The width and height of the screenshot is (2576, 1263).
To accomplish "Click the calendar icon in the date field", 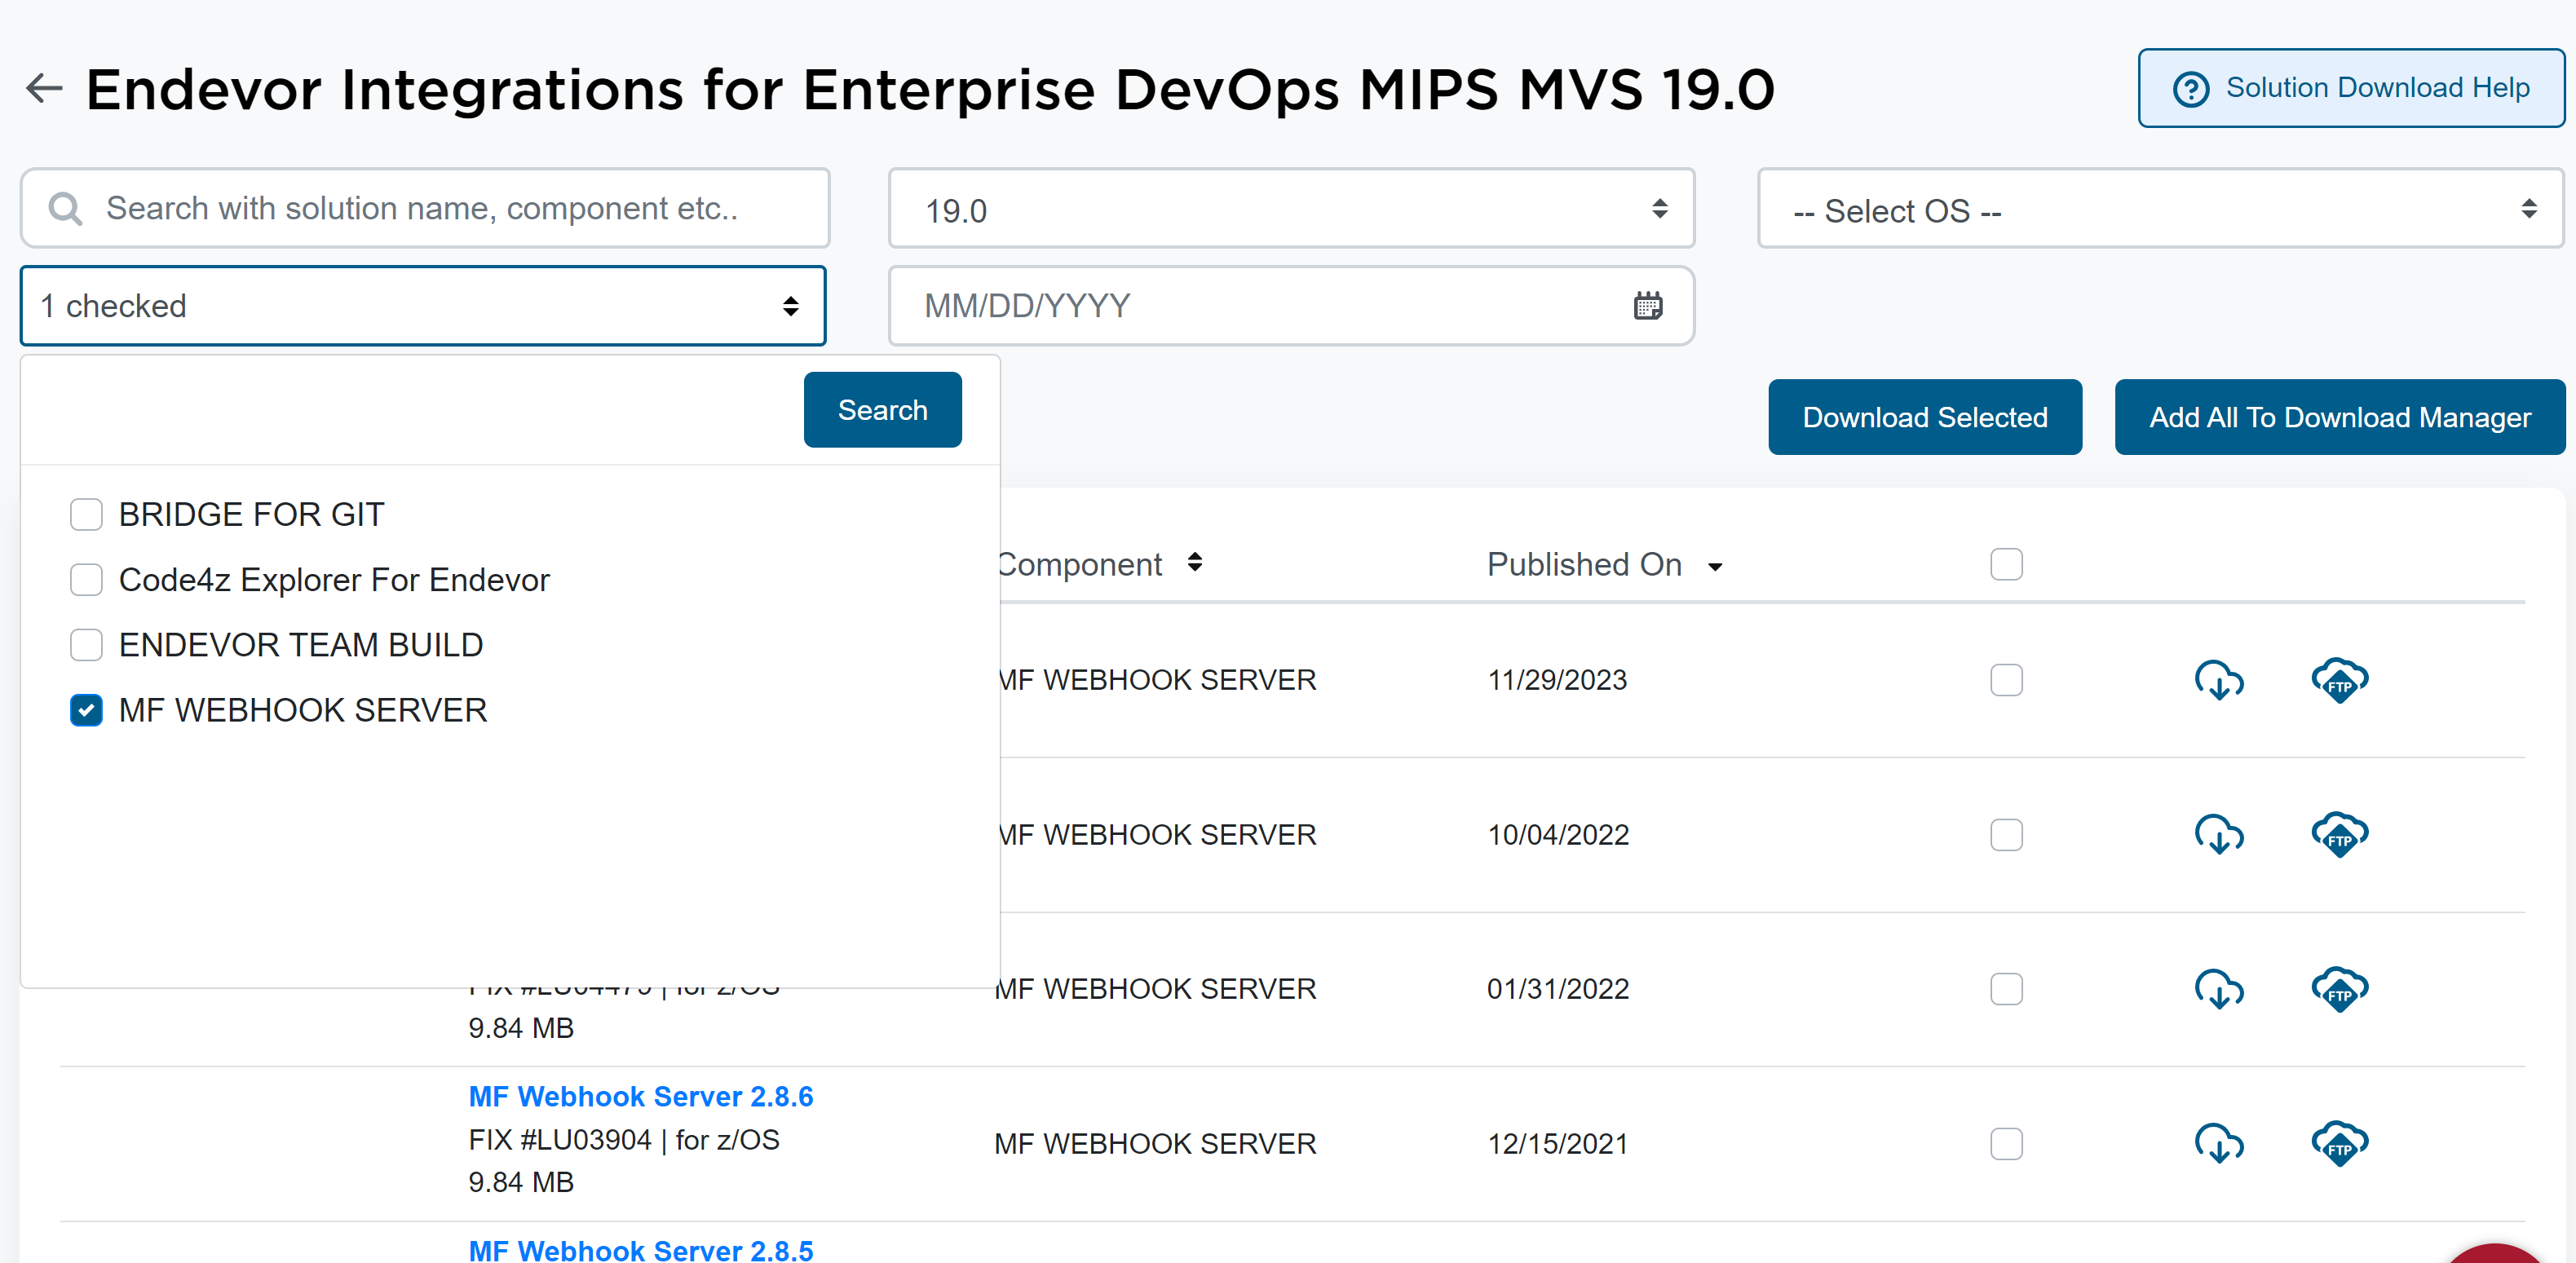I will pos(1647,306).
